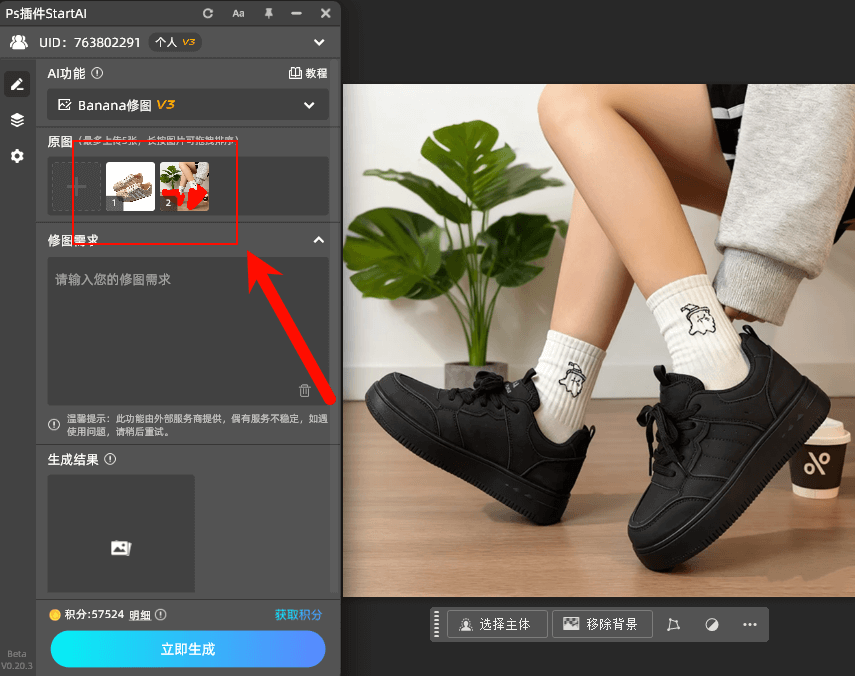Pin the StartAI plugin panel
The width and height of the screenshot is (855, 676).
click(x=268, y=13)
